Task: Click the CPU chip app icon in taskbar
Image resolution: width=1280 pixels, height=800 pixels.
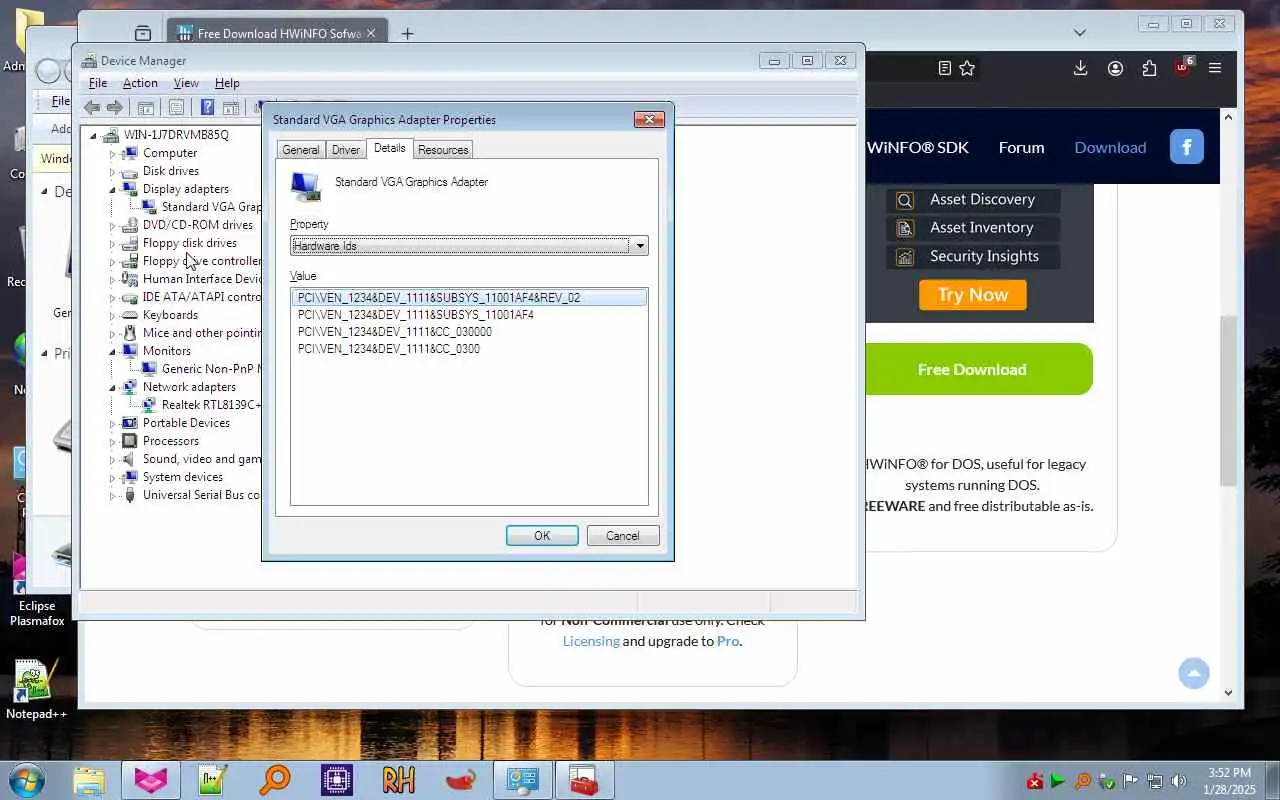Action: [x=336, y=780]
